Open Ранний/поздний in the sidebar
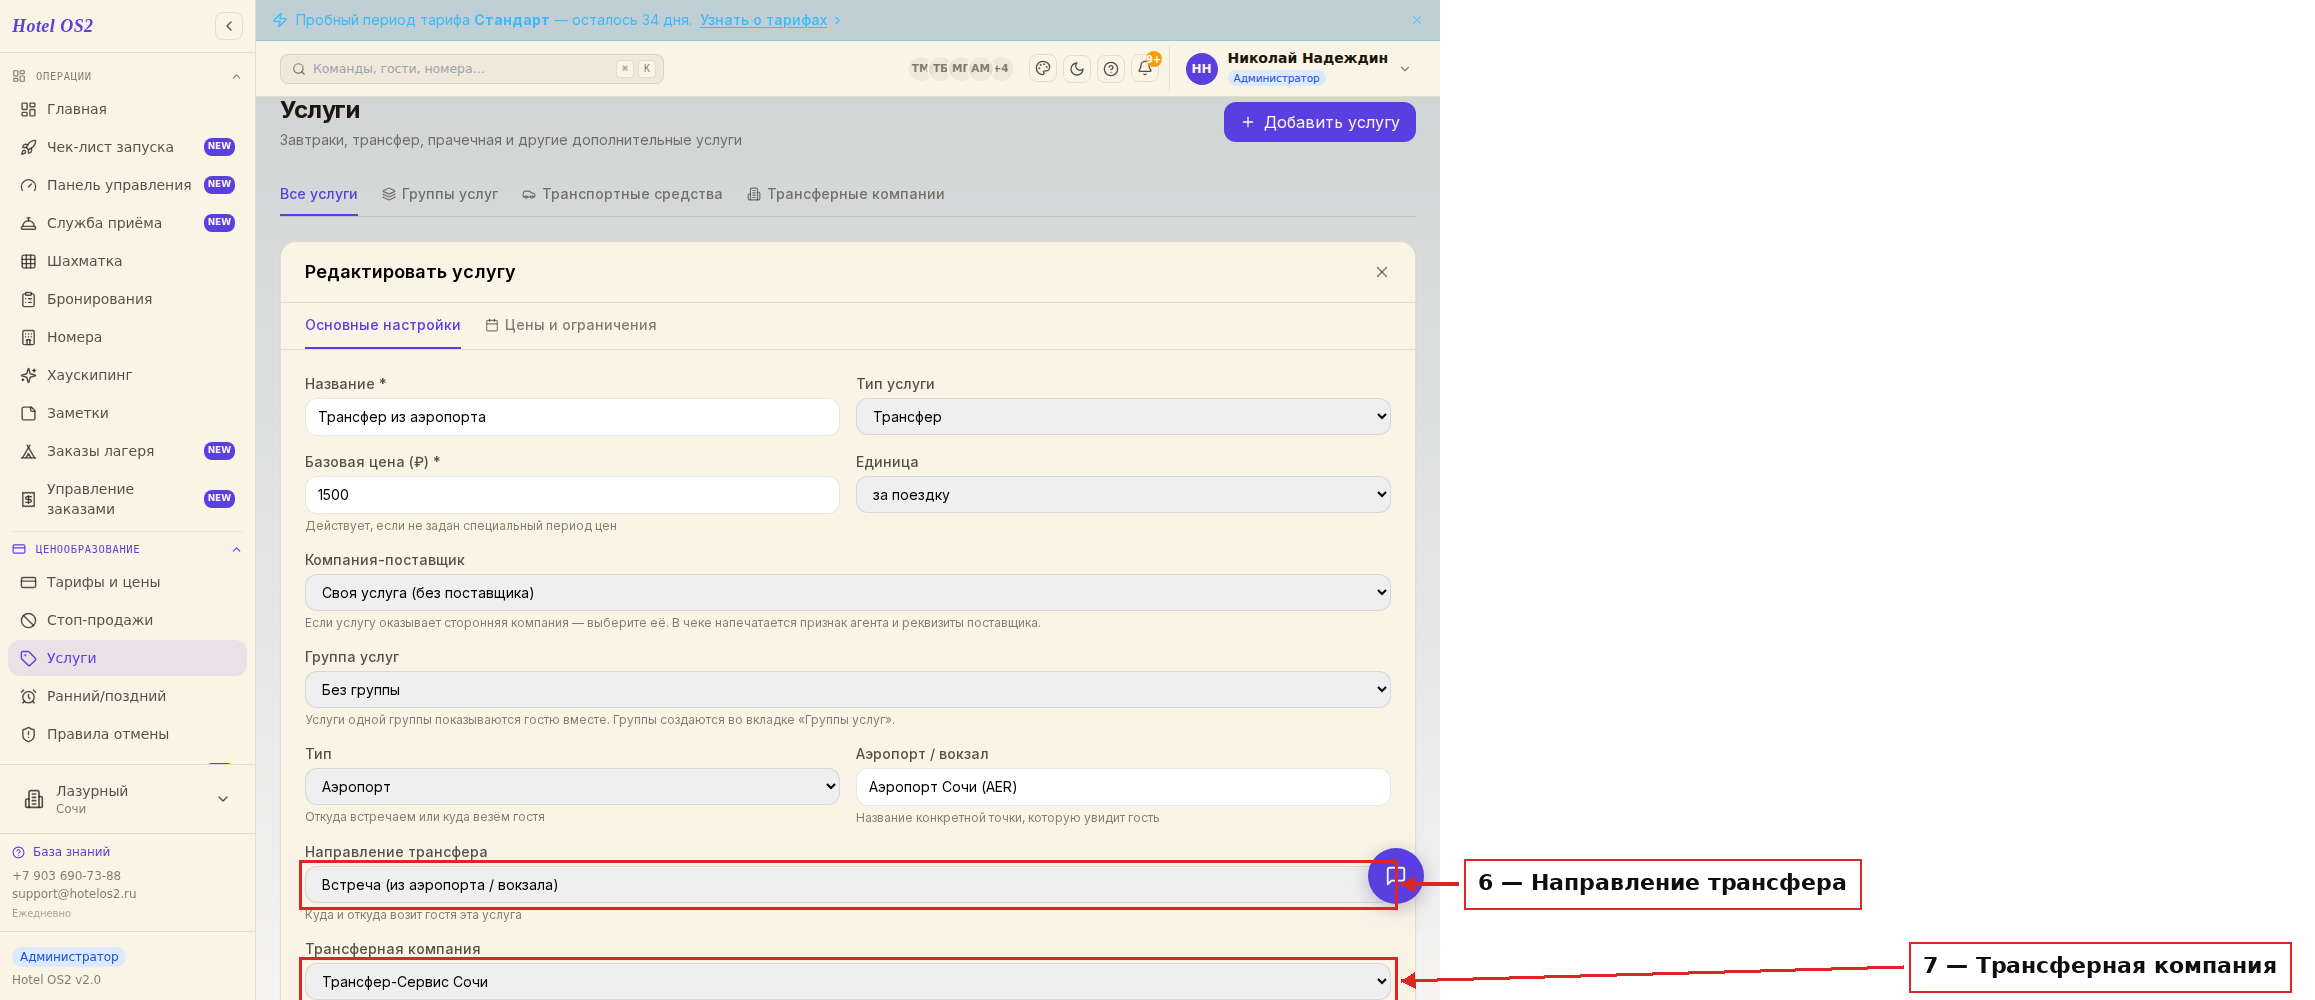The height and width of the screenshot is (1000, 2315). click(x=127, y=696)
